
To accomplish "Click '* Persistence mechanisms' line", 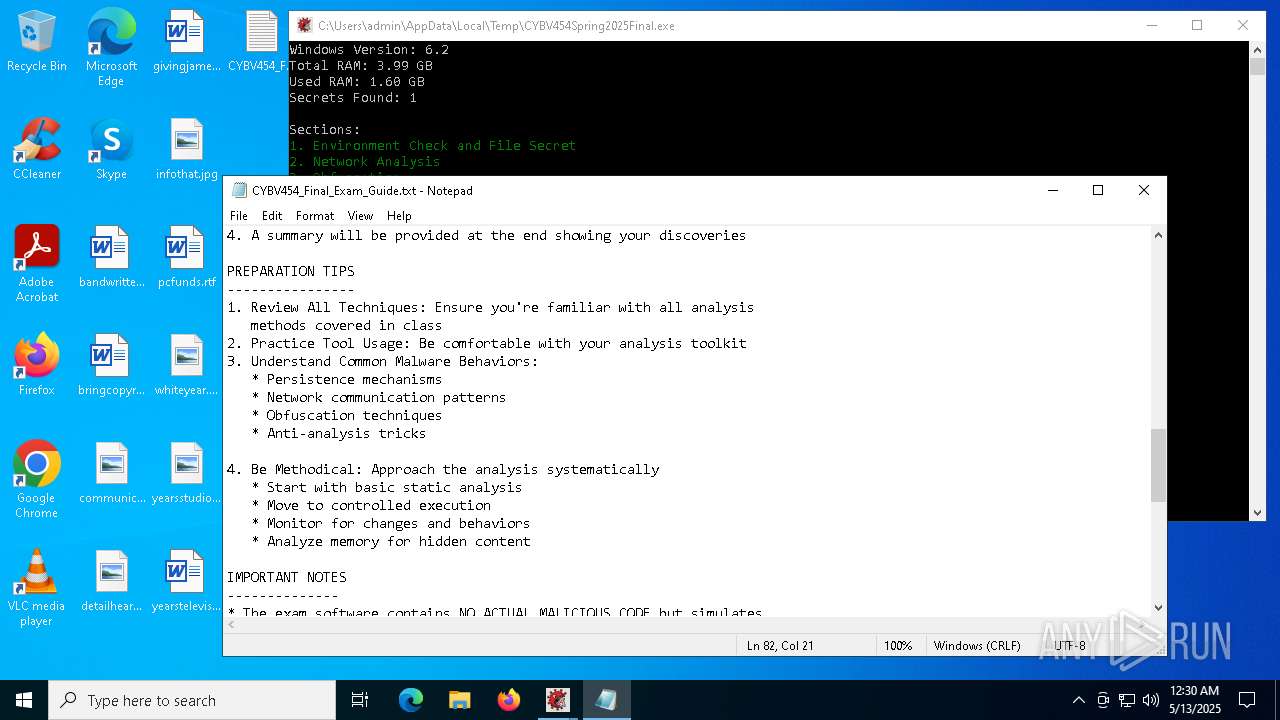I will coord(346,379).
